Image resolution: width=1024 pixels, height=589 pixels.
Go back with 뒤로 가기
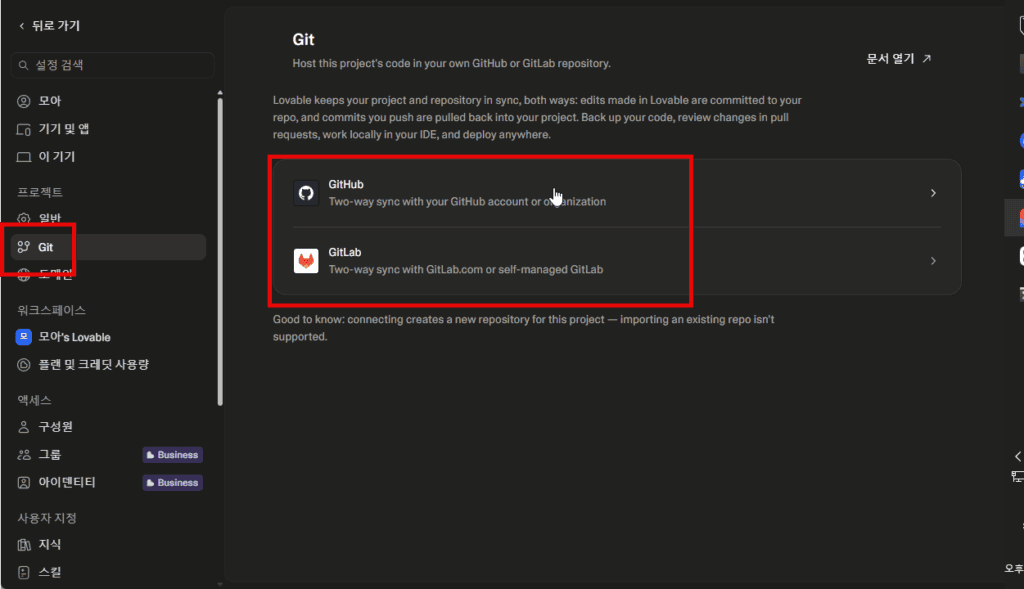tap(50, 25)
